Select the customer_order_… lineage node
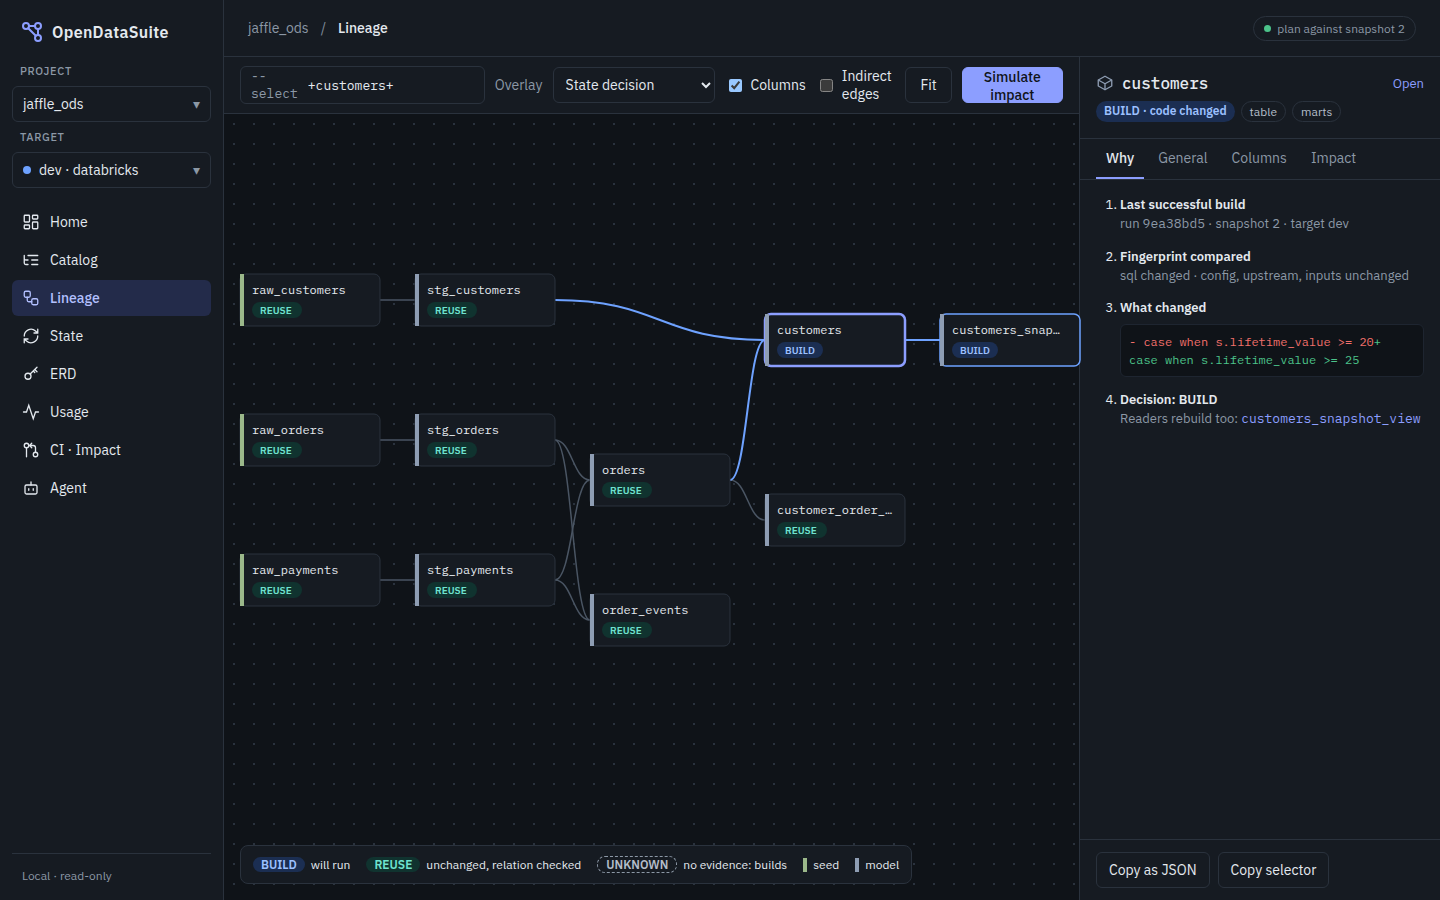 click(835, 520)
